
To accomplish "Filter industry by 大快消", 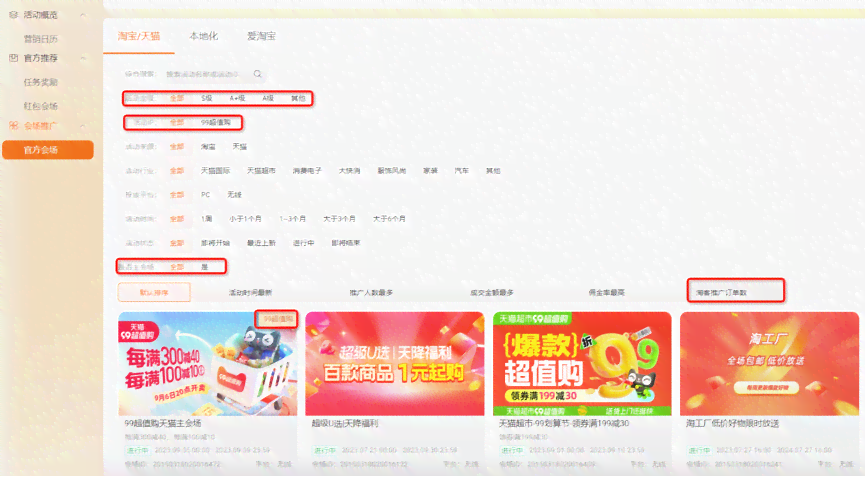I will pos(349,171).
